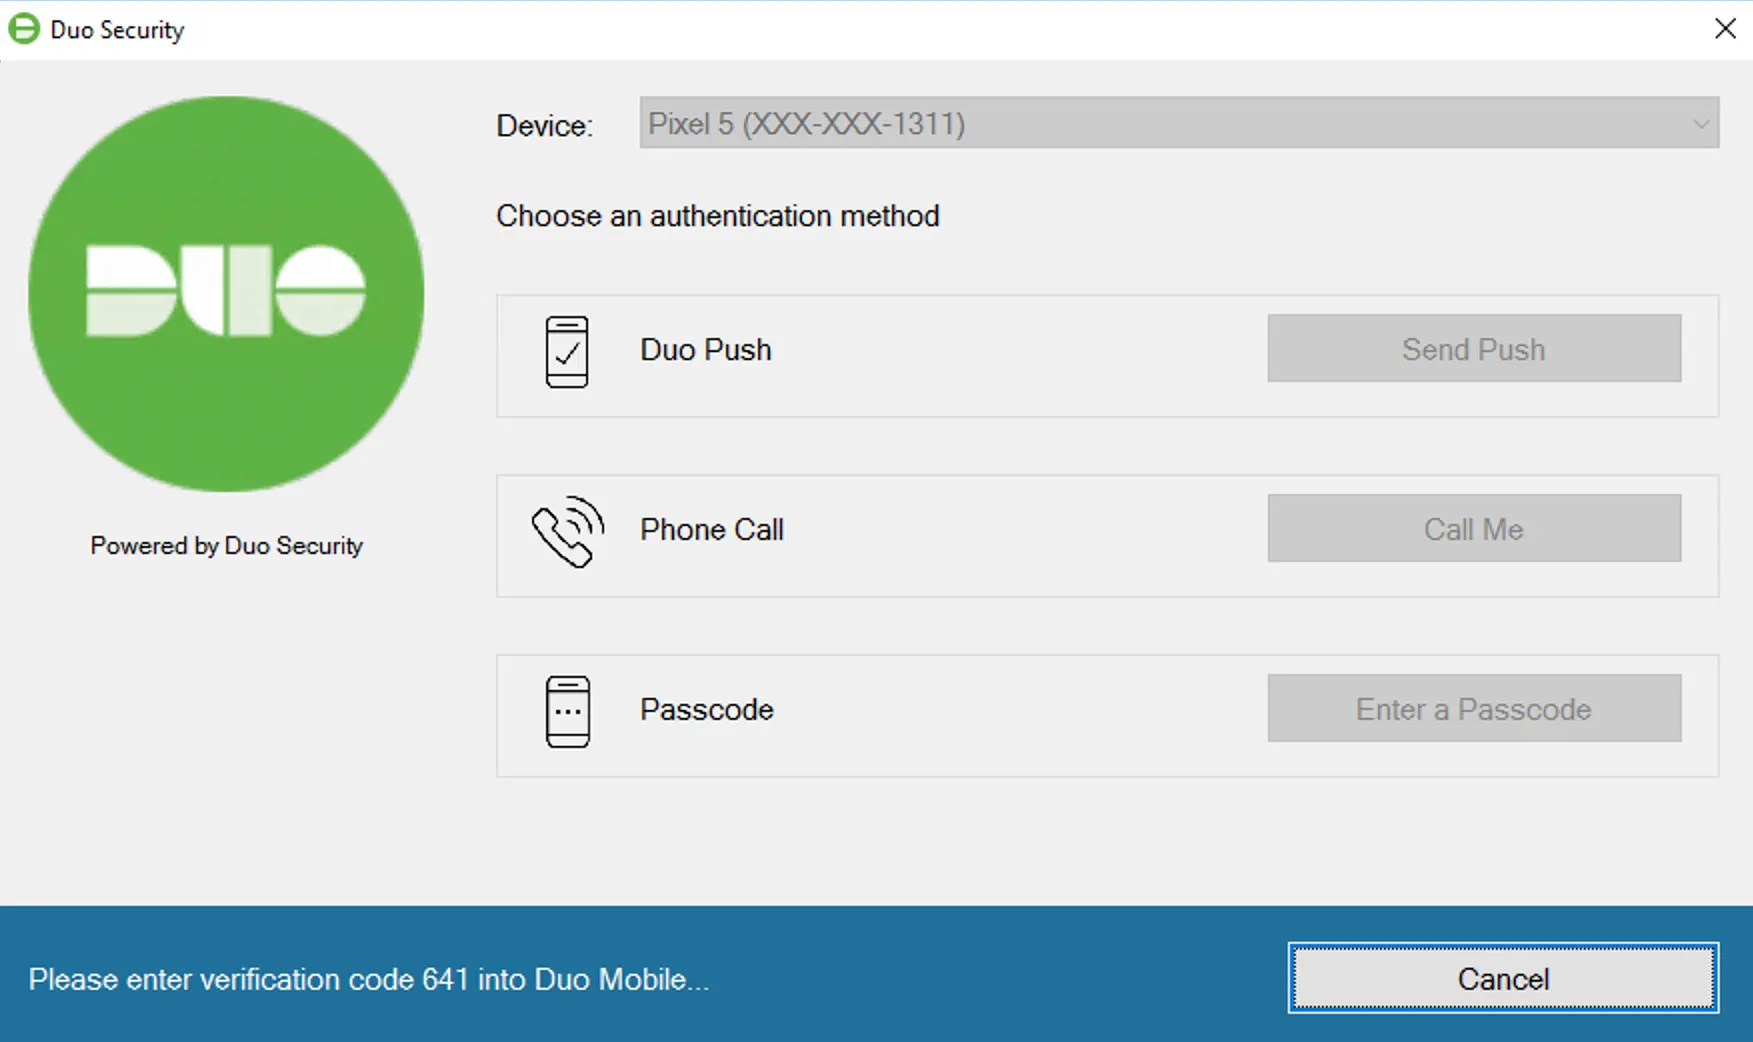The height and width of the screenshot is (1042, 1753).
Task: Click the Call Me button
Action: tap(1473, 528)
